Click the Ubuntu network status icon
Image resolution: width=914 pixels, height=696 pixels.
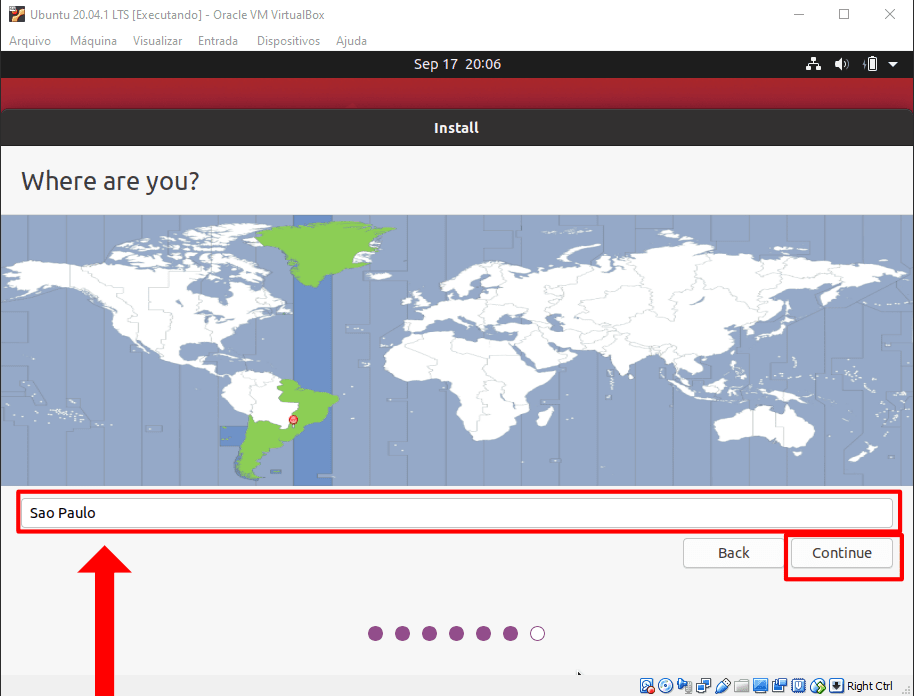point(813,64)
